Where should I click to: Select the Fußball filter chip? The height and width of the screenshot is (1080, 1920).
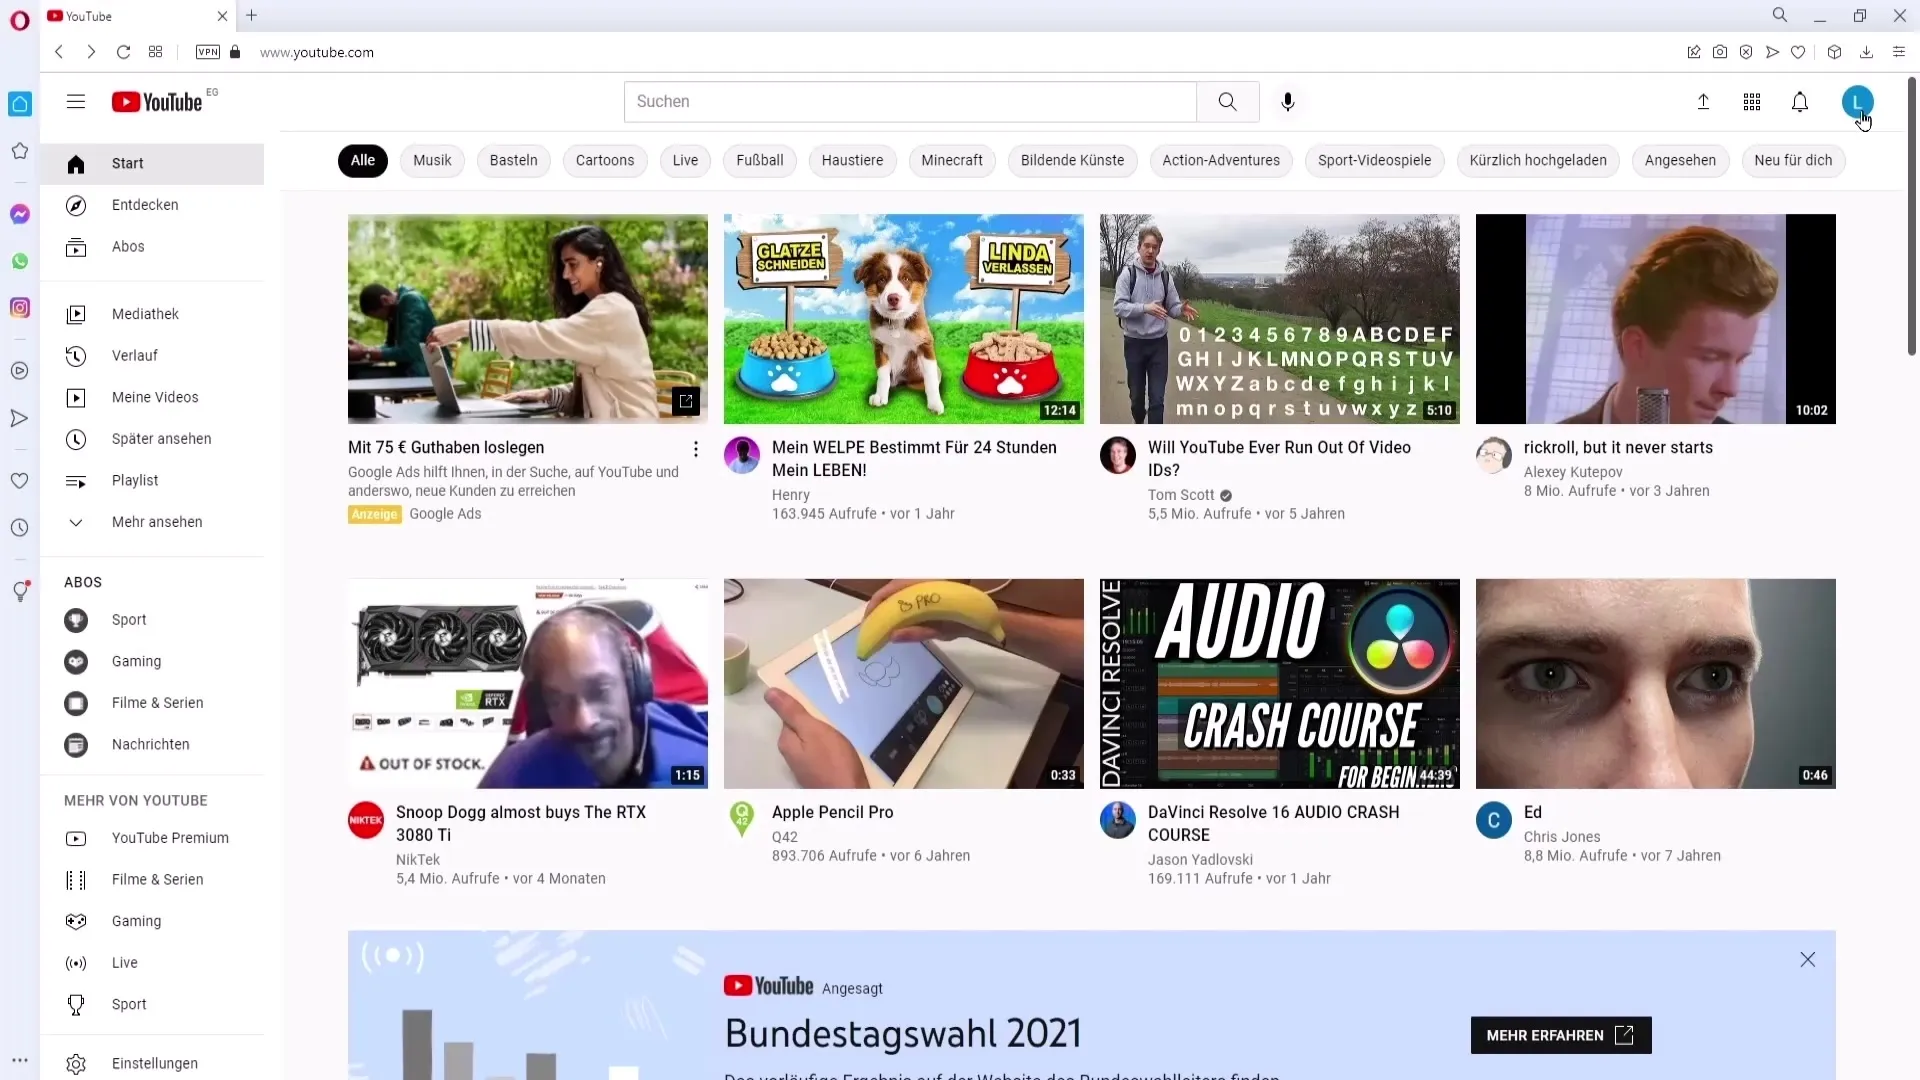pyautogui.click(x=760, y=160)
